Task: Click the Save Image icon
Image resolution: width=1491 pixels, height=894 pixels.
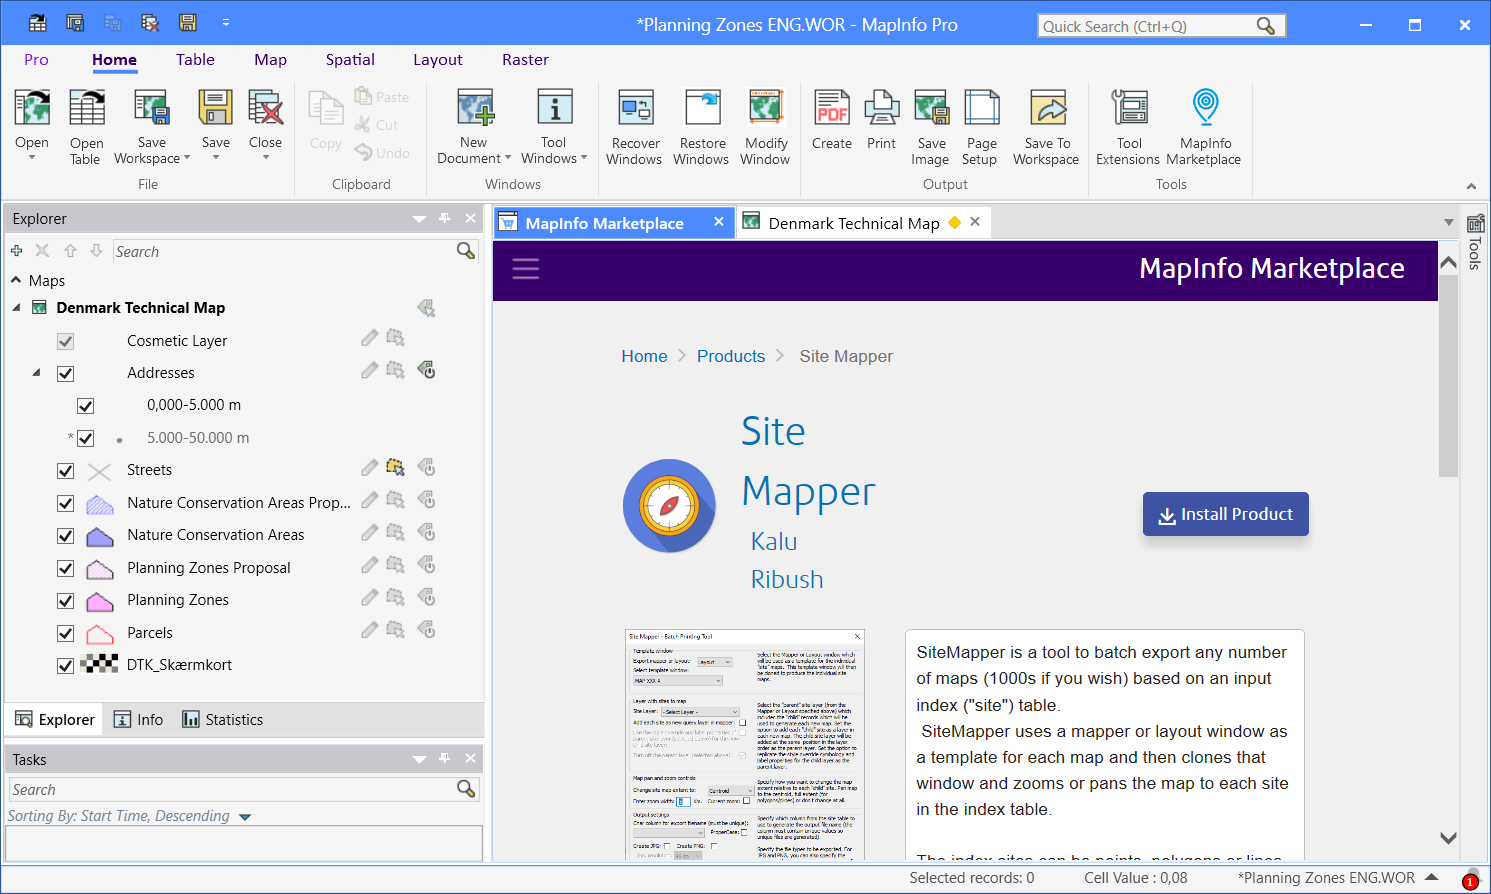Action: 931,108
